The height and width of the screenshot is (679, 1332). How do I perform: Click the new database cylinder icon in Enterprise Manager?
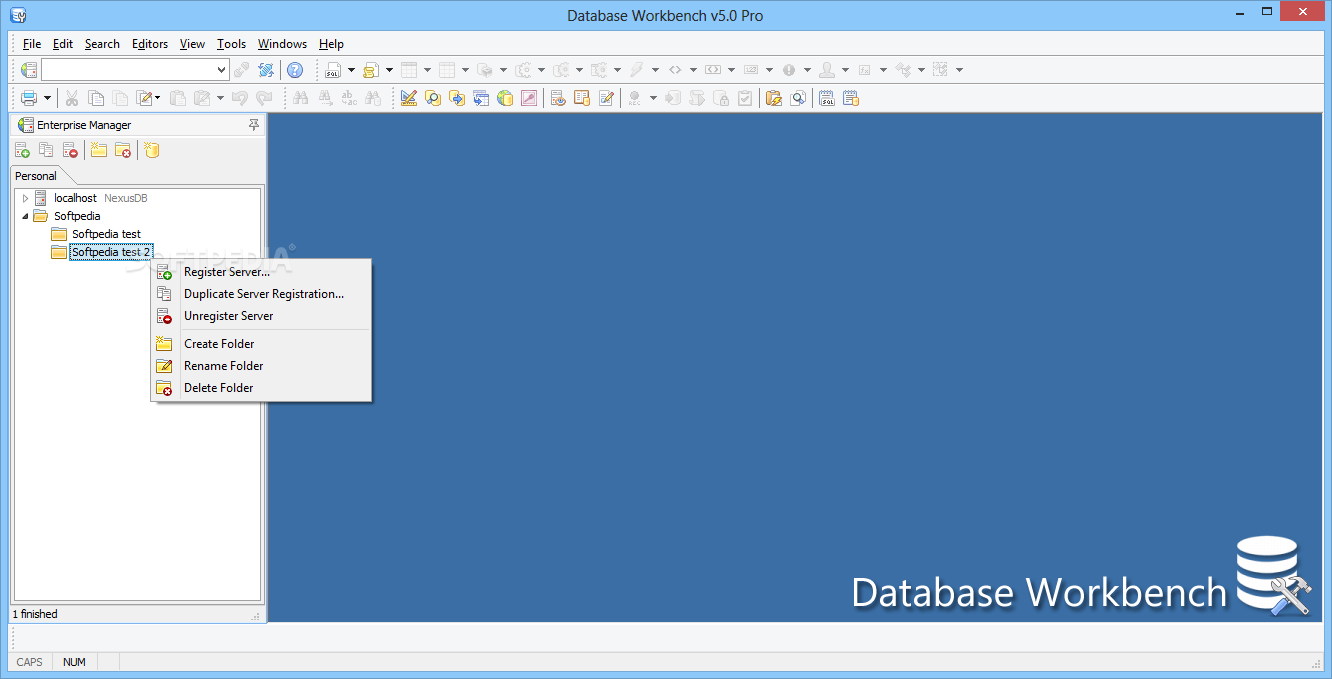coord(152,150)
